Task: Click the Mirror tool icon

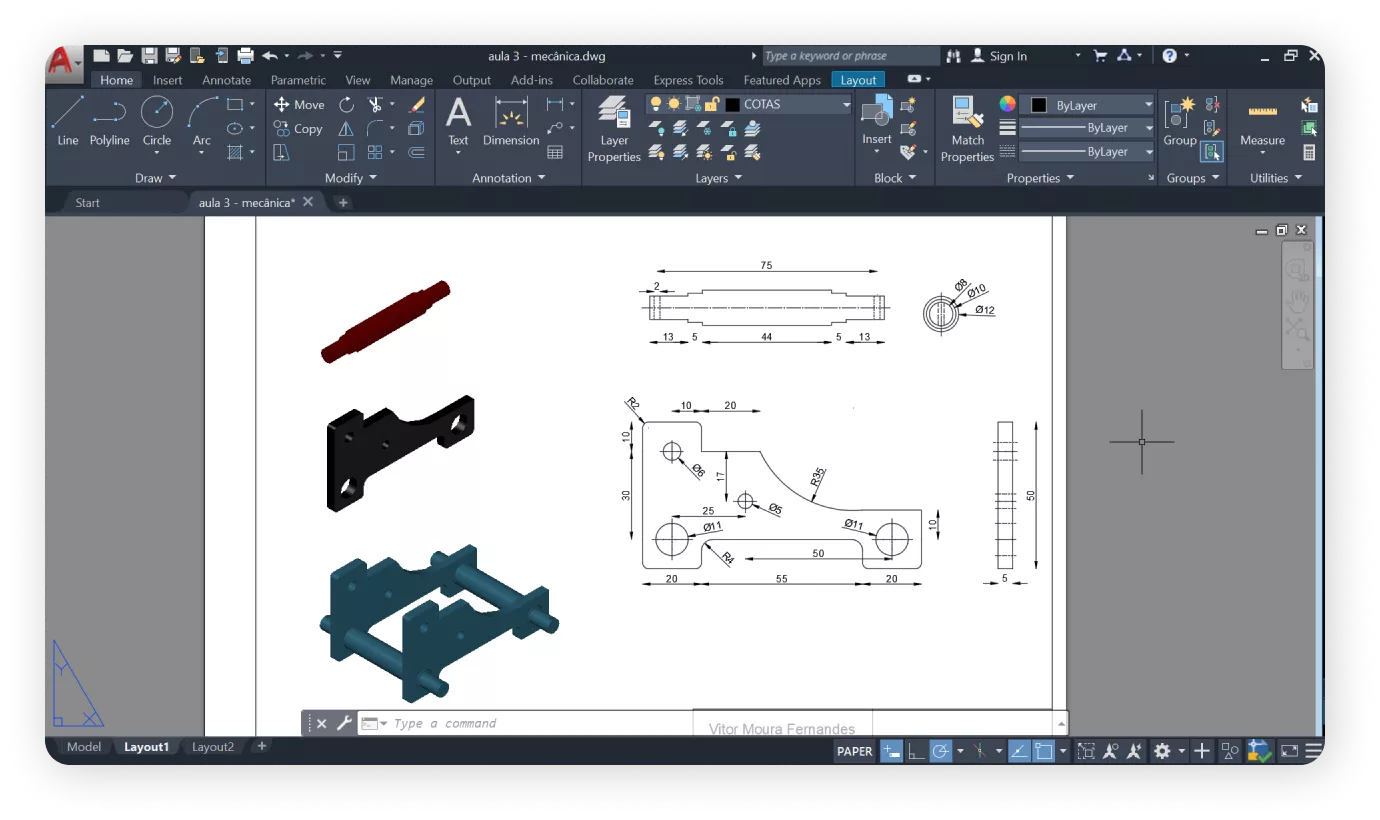Action: coord(346,128)
